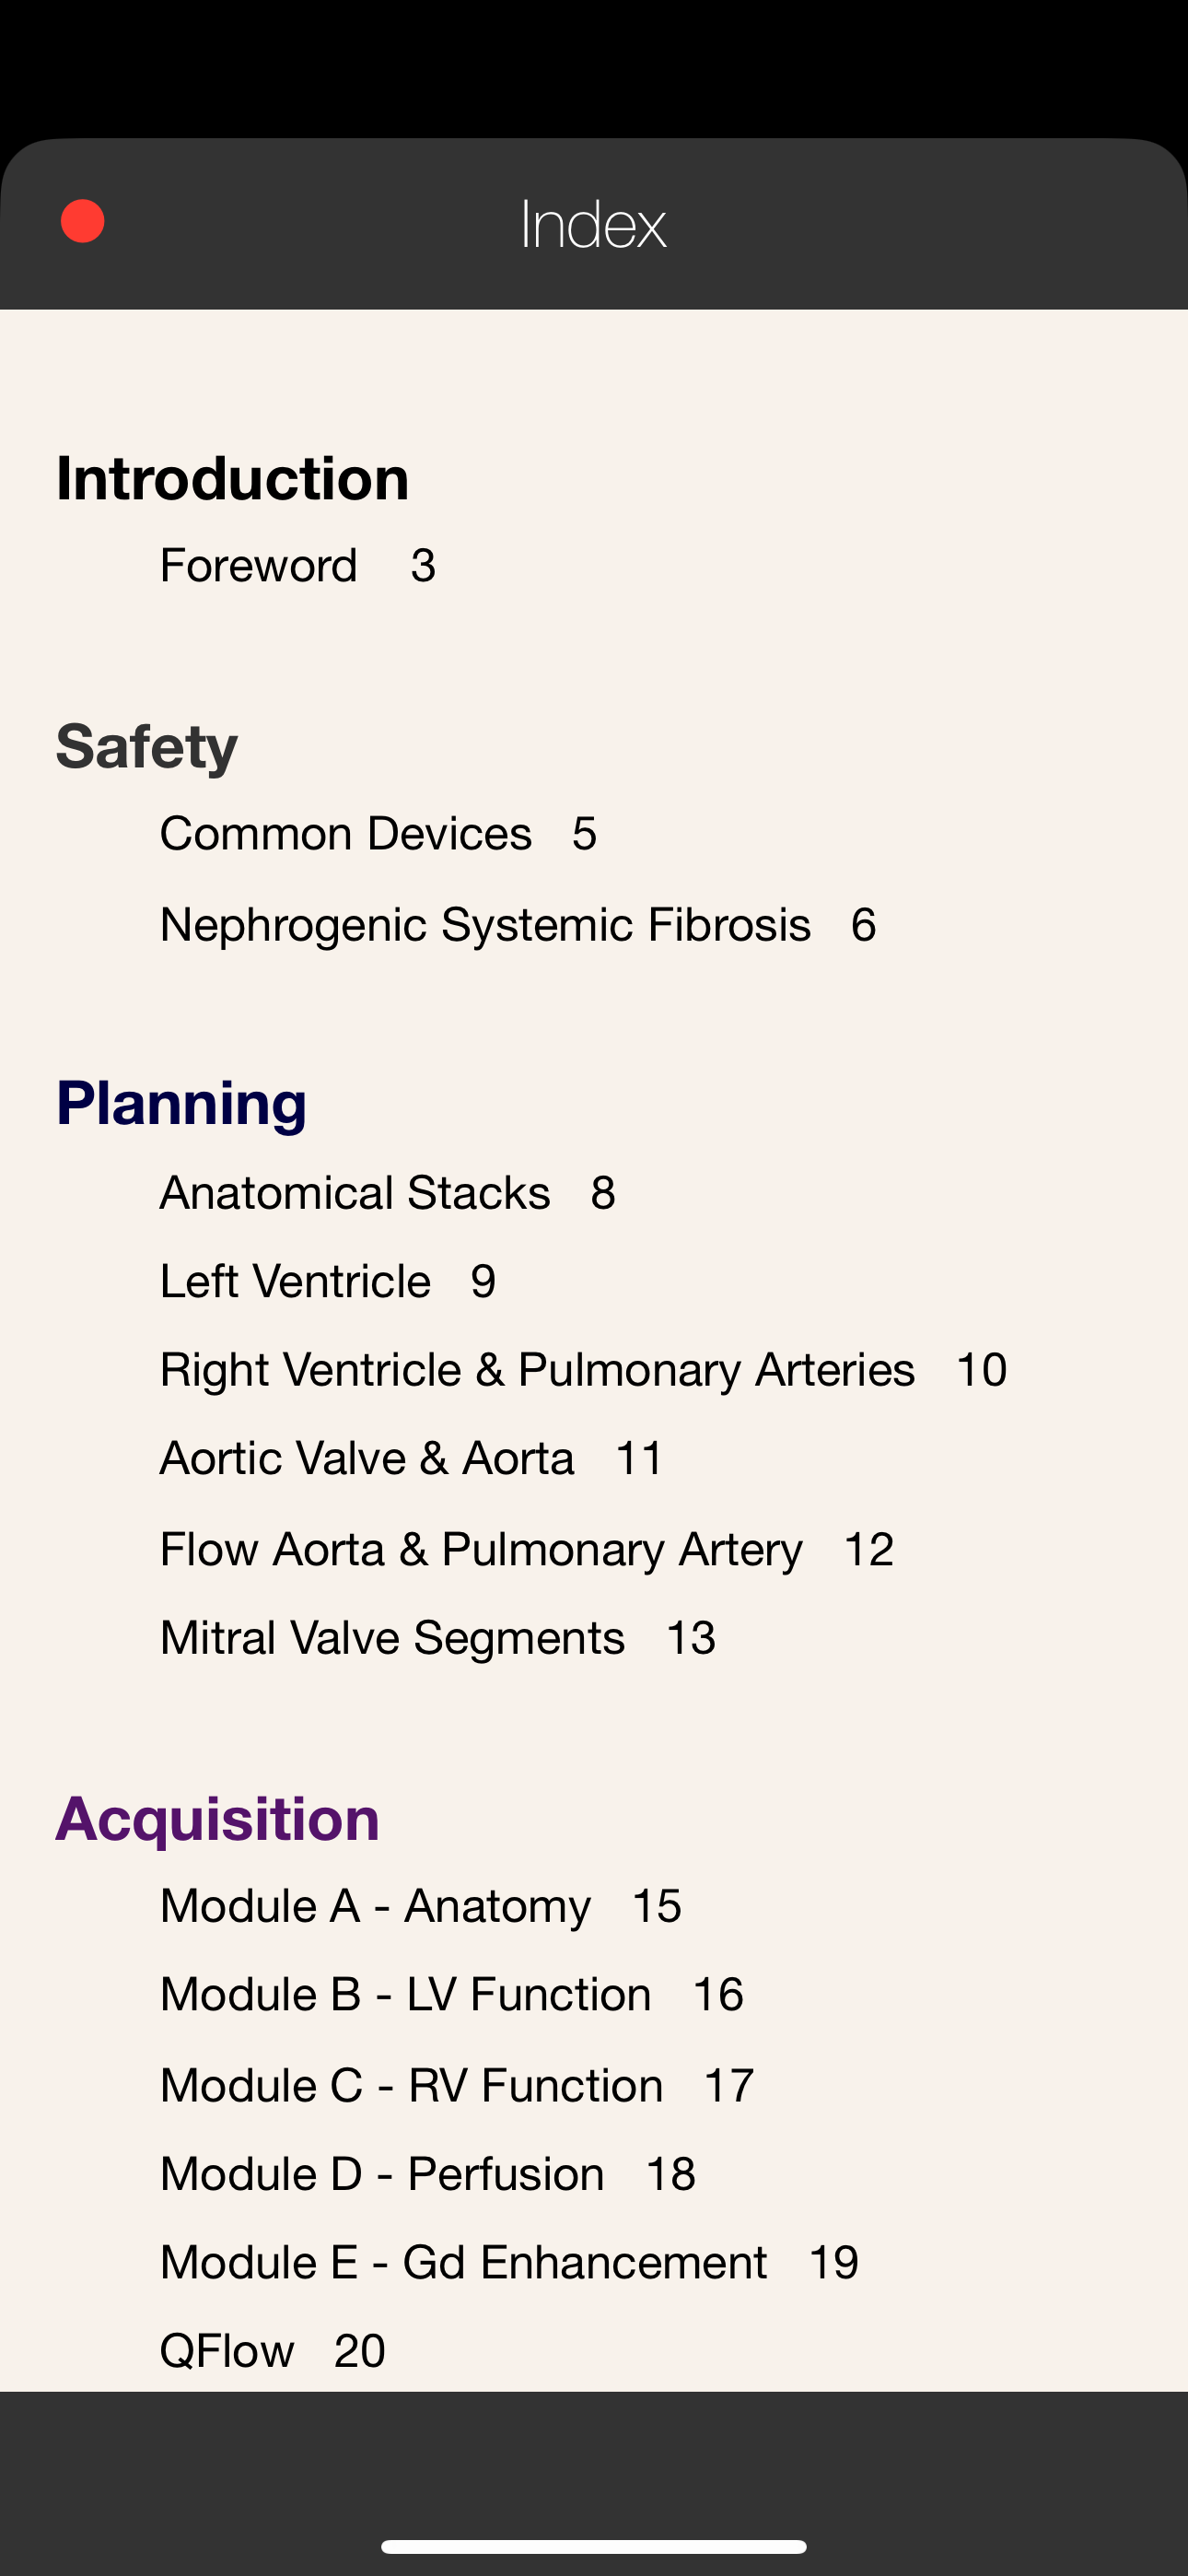Select the Anatomical Stacks entry
Image resolution: width=1188 pixels, height=2576 pixels.
click(388, 1193)
